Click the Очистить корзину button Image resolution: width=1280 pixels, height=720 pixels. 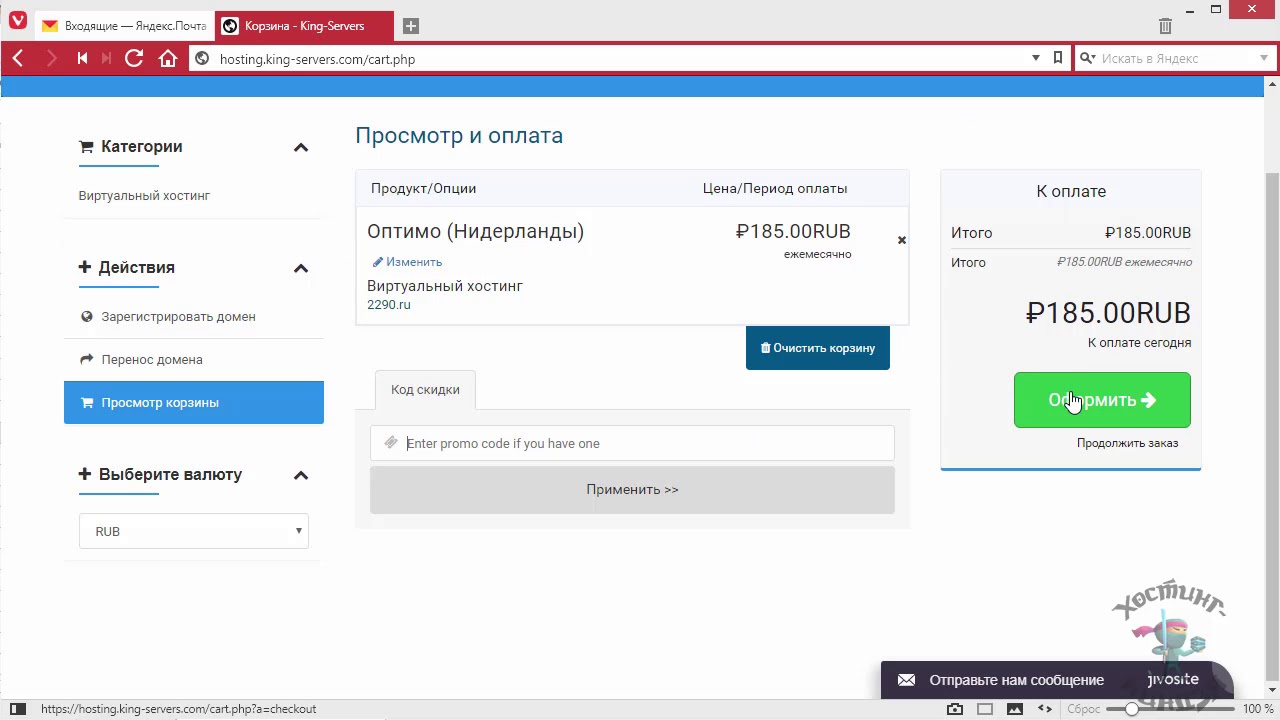click(818, 348)
